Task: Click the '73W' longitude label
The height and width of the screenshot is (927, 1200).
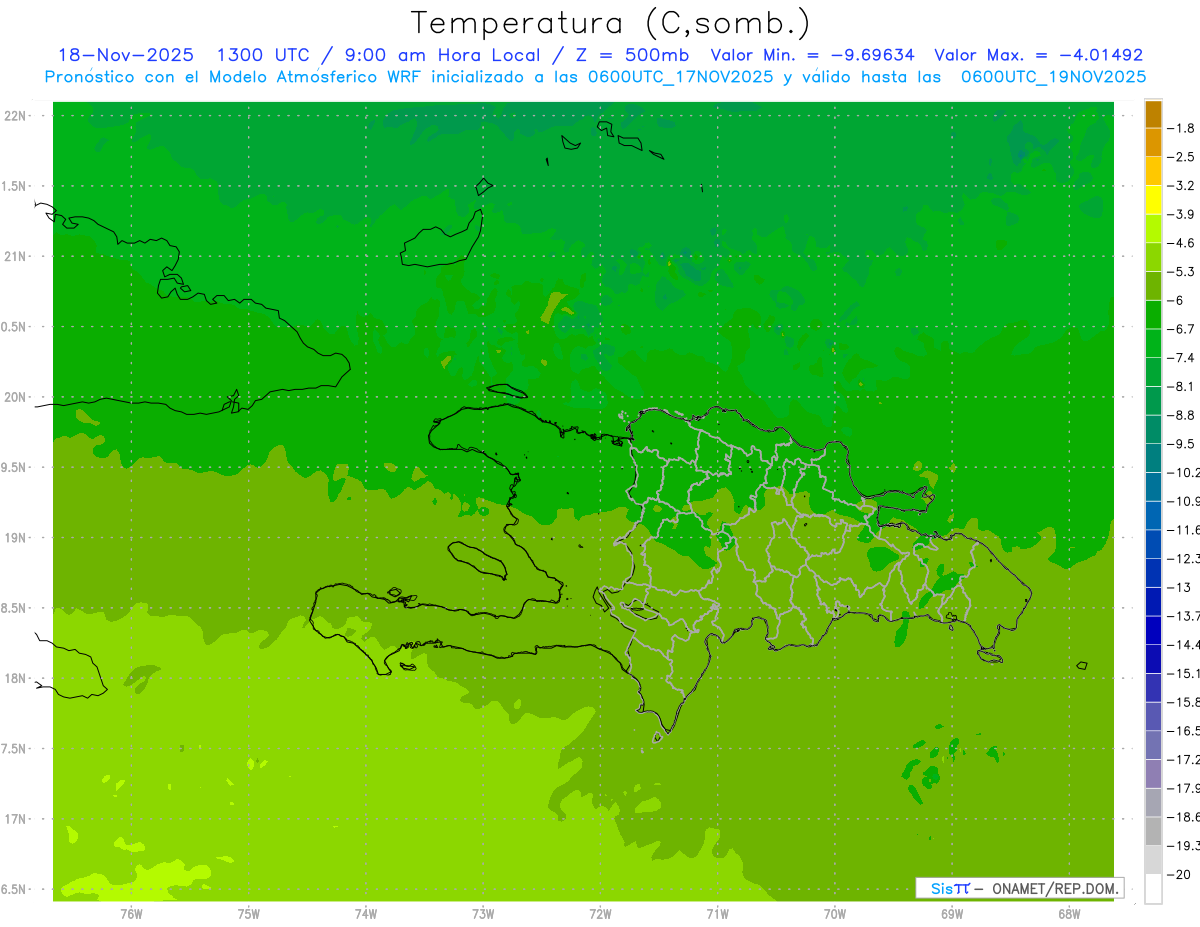Action: click(x=483, y=914)
